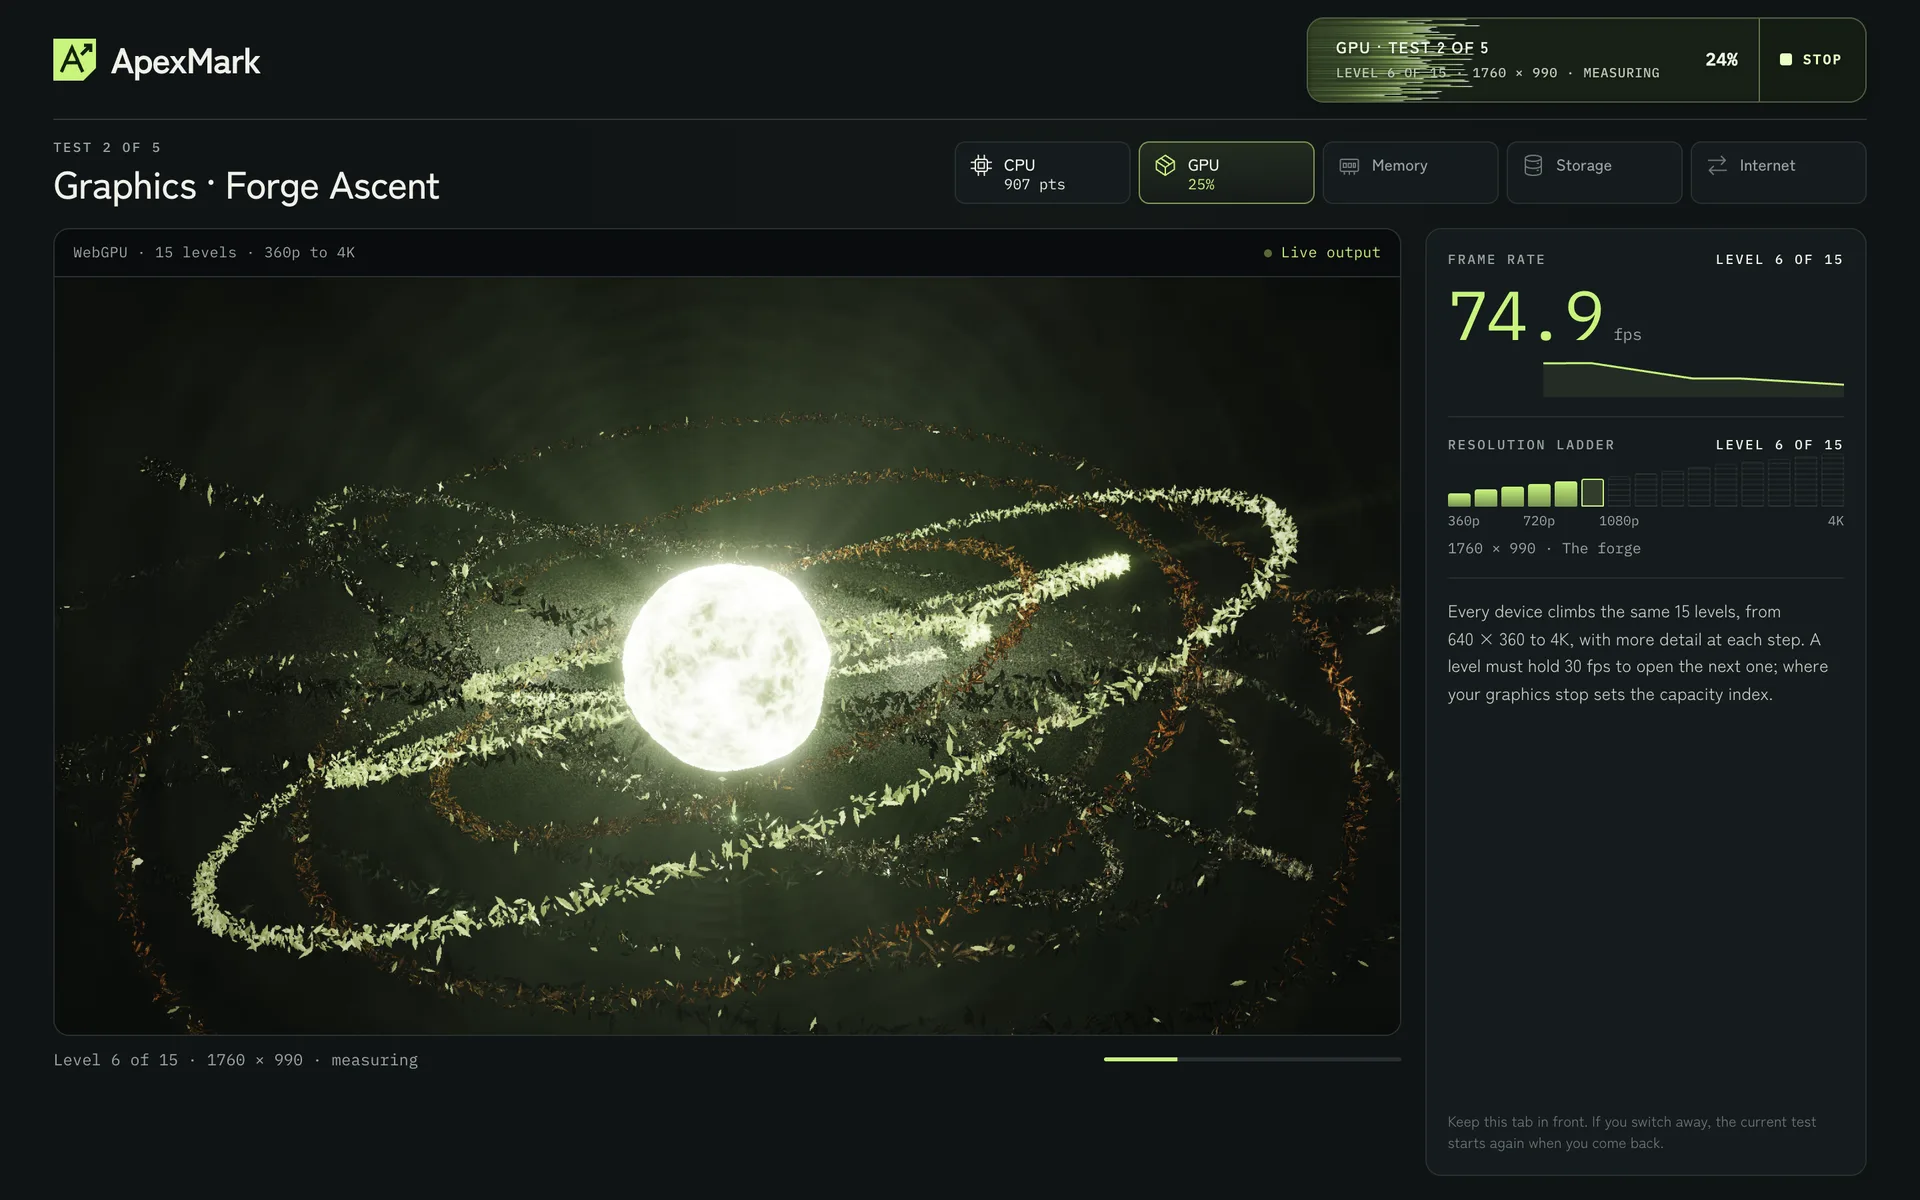
Task: Click the 24% progress readout
Action: coord(1721,60)
